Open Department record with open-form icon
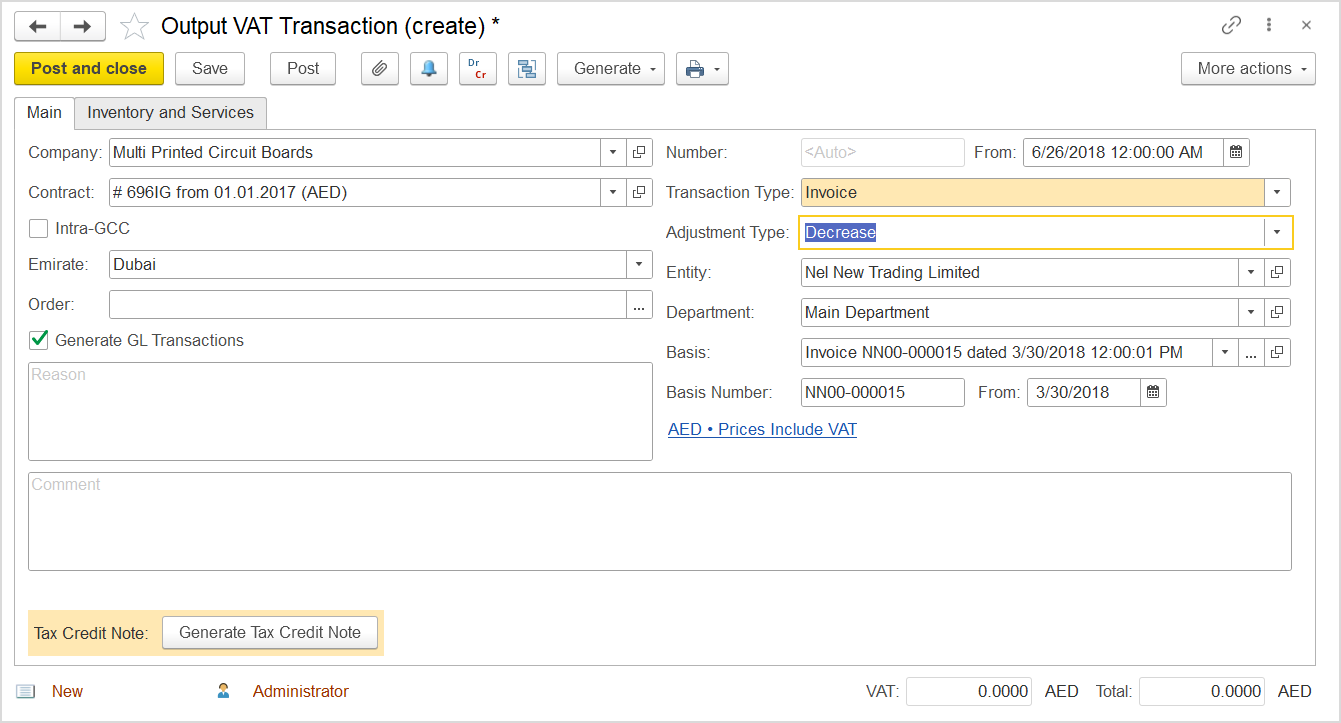Image resolution: width=1341 pixels, height=723 pixels. 1277,313
